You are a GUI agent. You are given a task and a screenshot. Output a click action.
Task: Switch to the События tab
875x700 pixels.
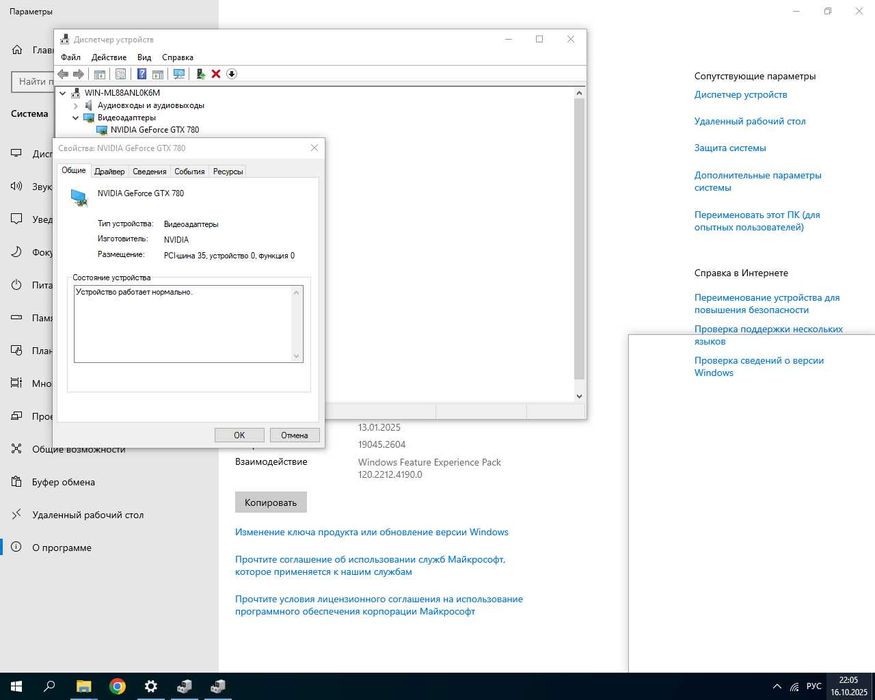coord(189,171)
